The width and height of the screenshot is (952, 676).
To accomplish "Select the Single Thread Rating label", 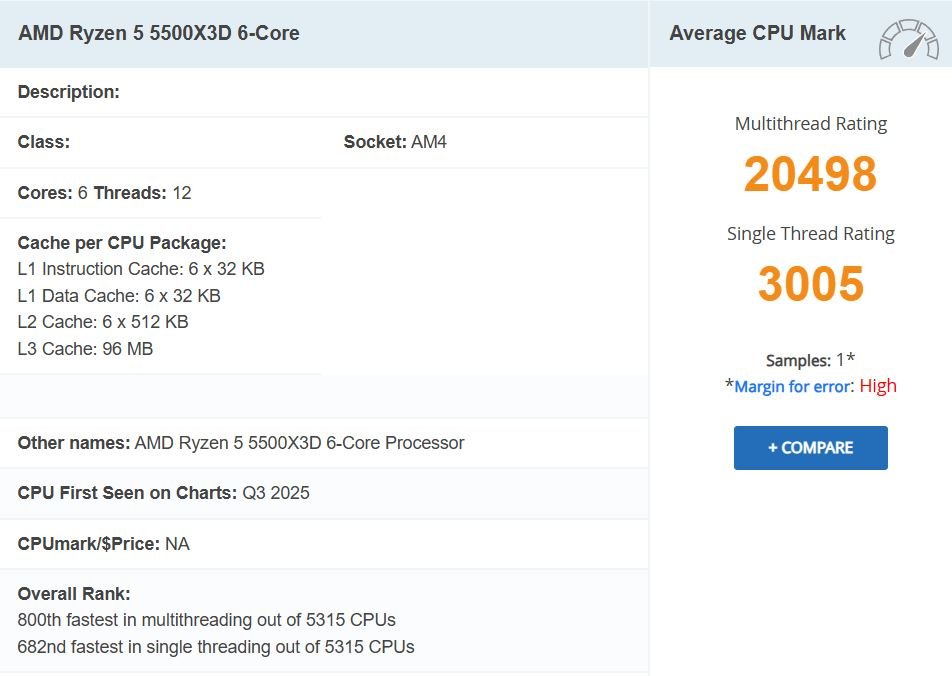I will click(810, 234).
